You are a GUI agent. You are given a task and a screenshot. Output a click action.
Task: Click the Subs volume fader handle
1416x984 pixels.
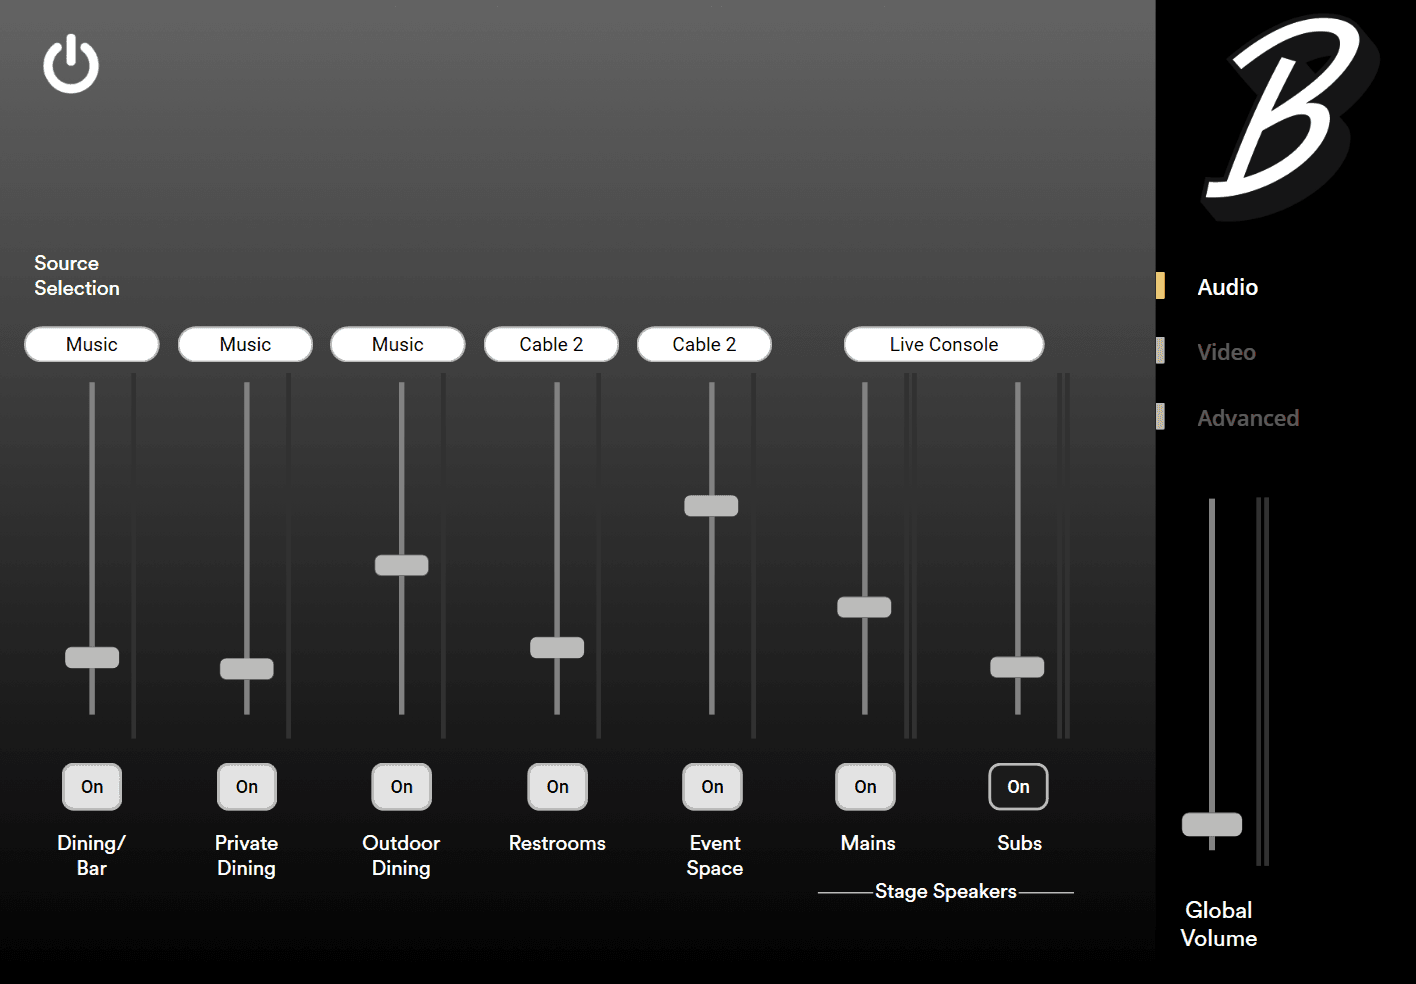[1017, 667]
